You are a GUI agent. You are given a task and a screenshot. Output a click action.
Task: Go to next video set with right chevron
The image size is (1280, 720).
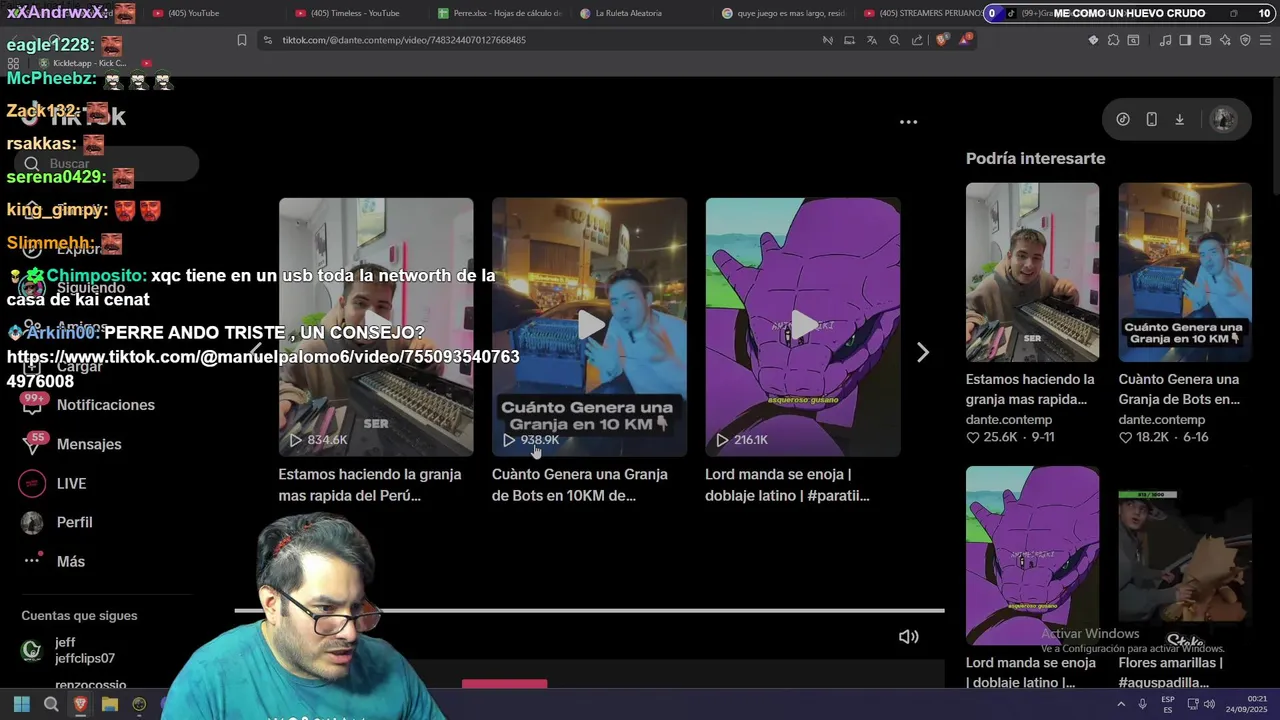coord(923,352)
